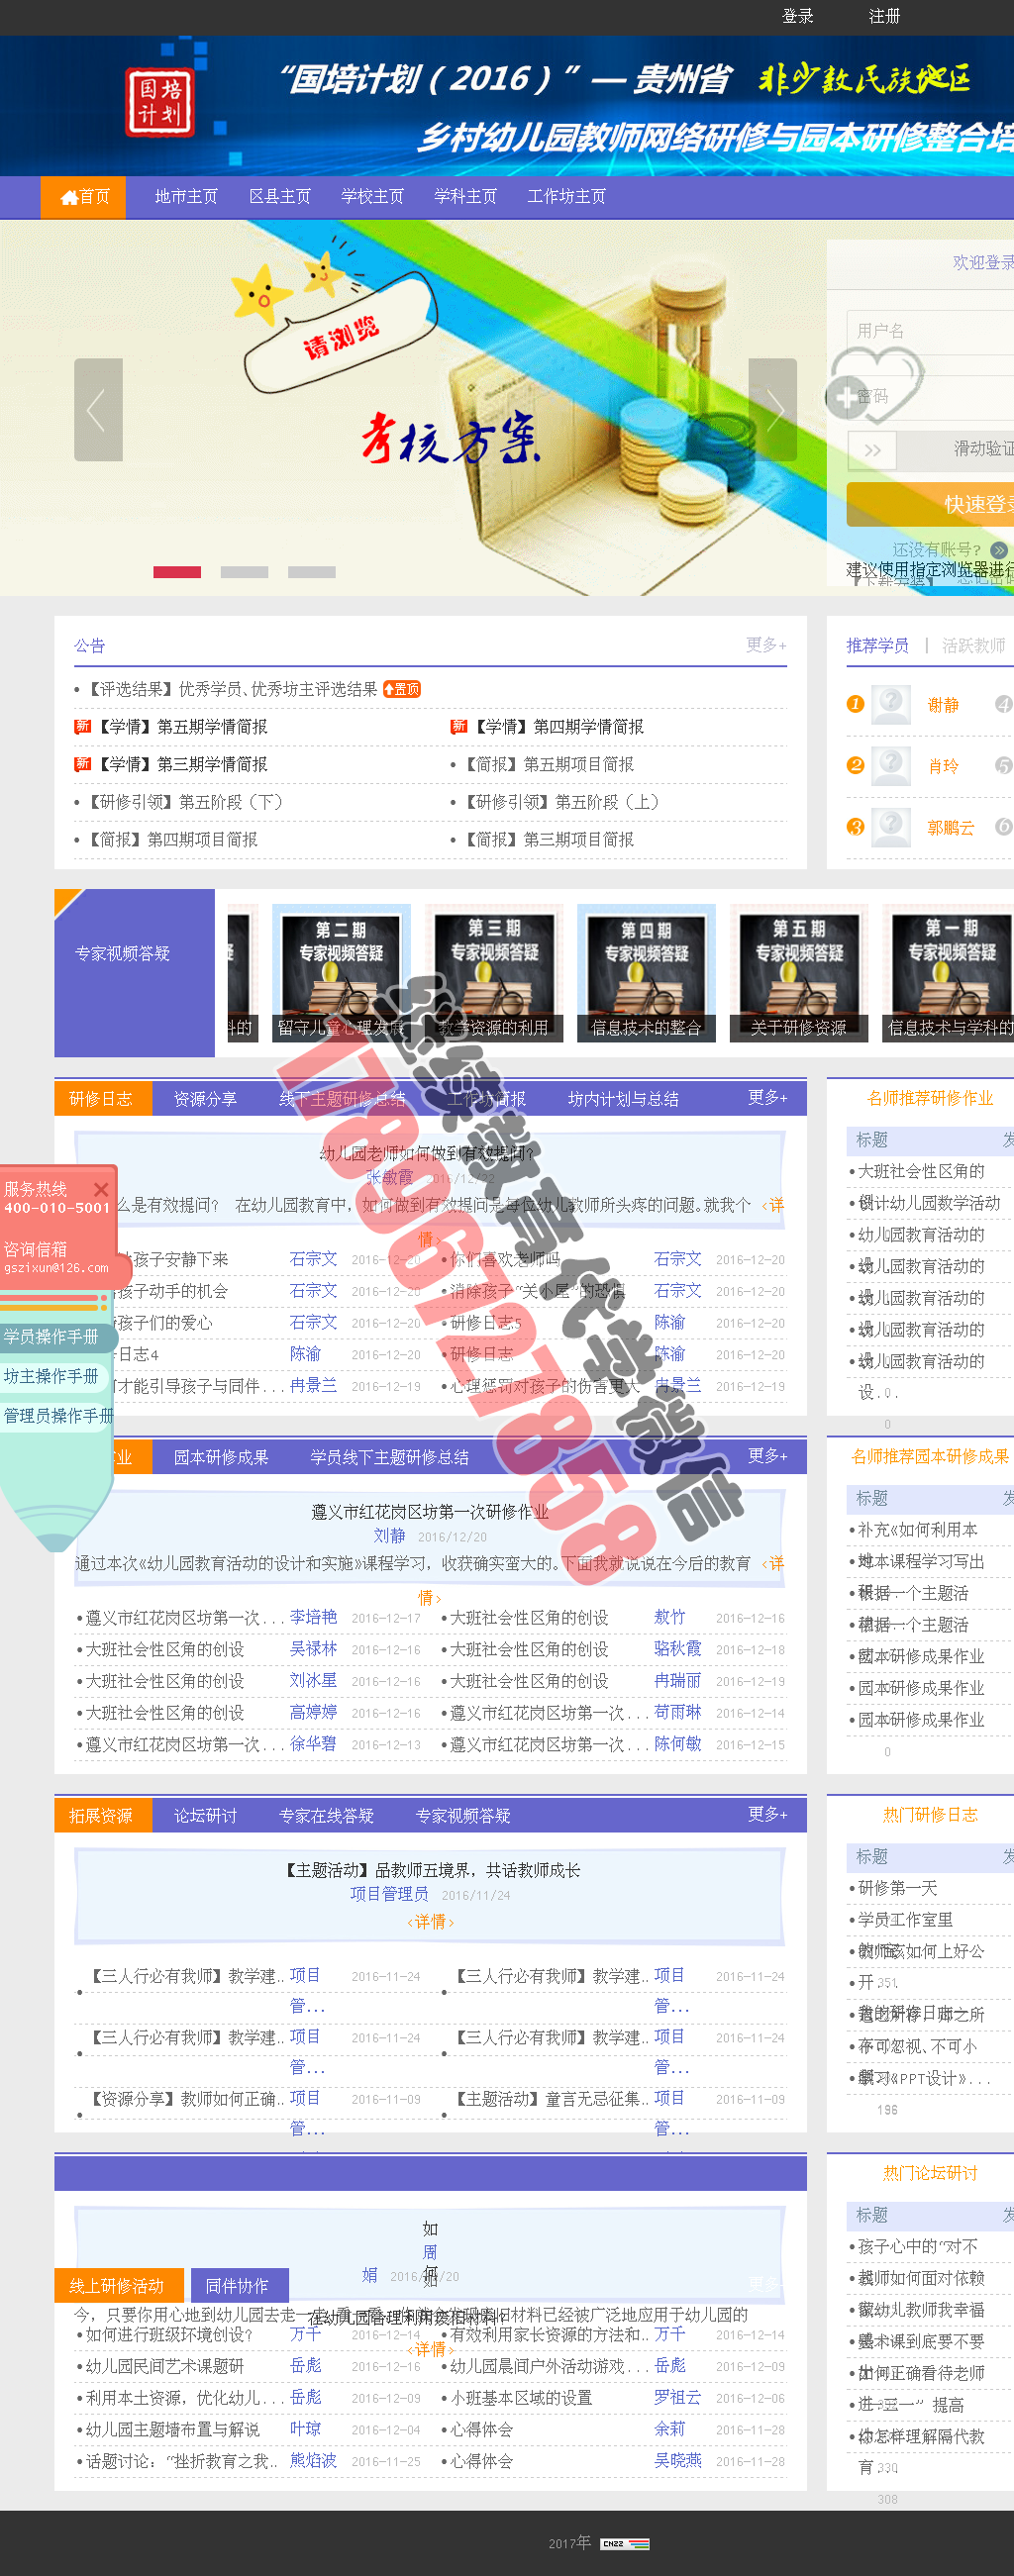Open 学科主页 in navigation bar
The height and width of the screenshot is (2576, 1014).
pos(465,197)
